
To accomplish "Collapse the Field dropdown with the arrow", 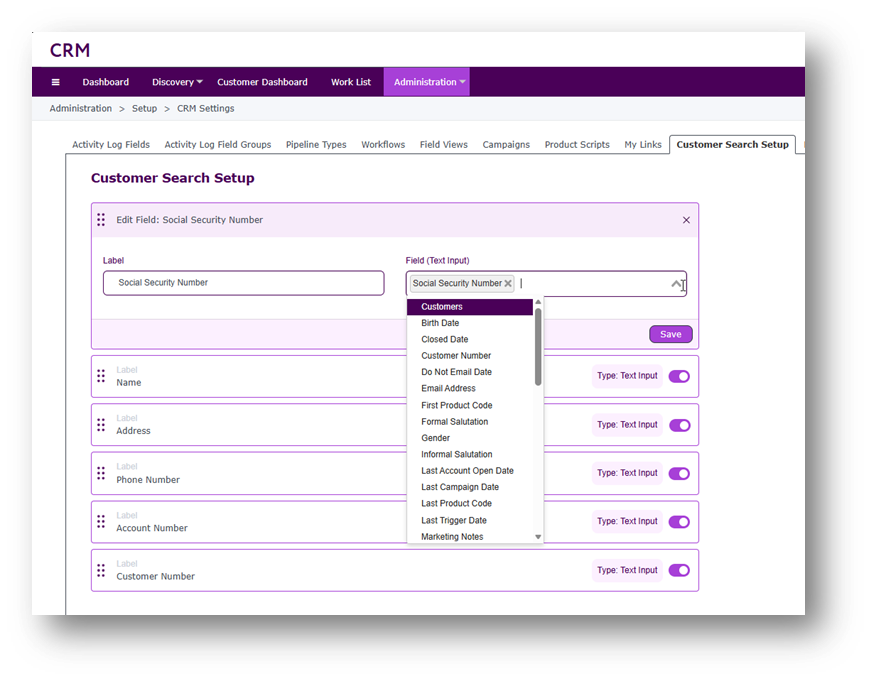I will 676,284.
